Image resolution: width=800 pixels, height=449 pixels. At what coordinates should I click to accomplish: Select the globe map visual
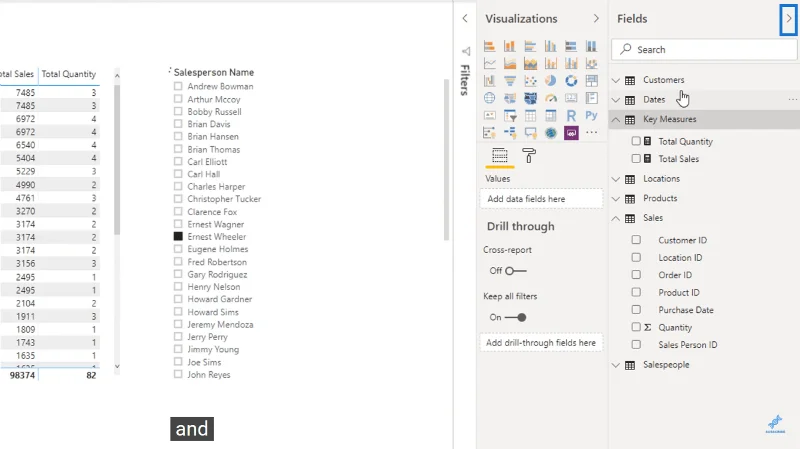coord(489,98)
